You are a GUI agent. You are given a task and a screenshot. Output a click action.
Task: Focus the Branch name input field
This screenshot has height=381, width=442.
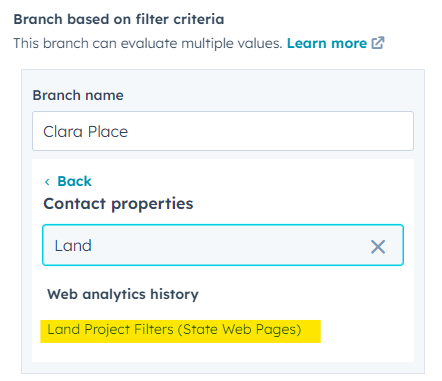click(x=223, y=131)
